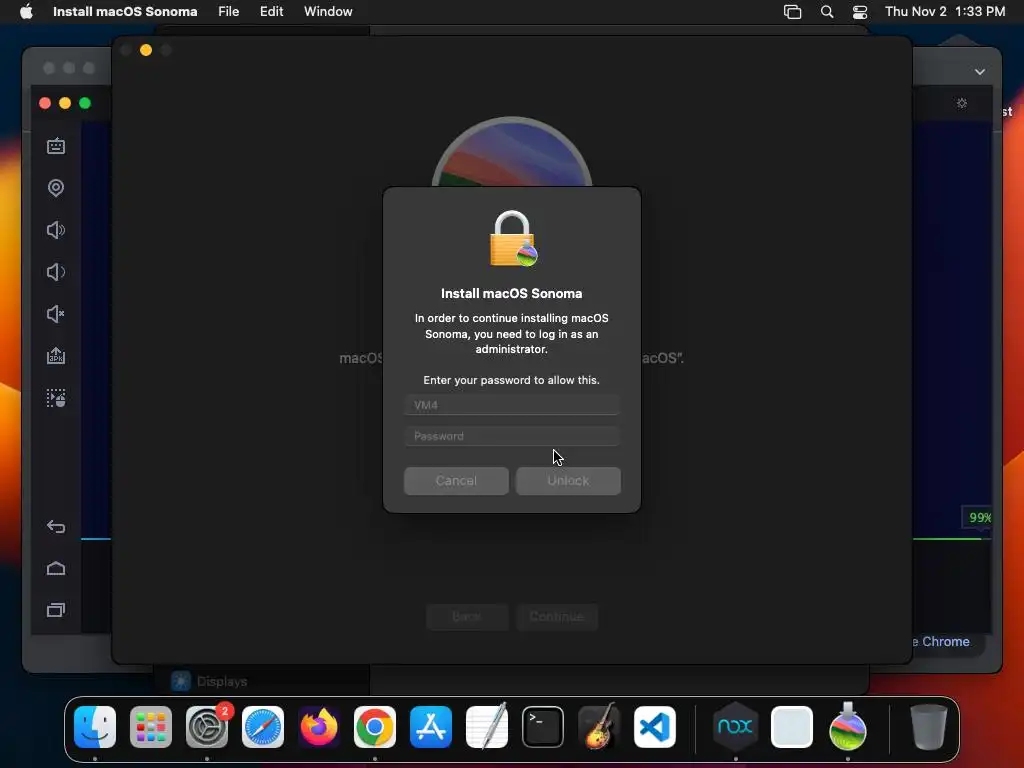Click the blank white app icon in Dock
1024x768 pixels.
[792, 727]
